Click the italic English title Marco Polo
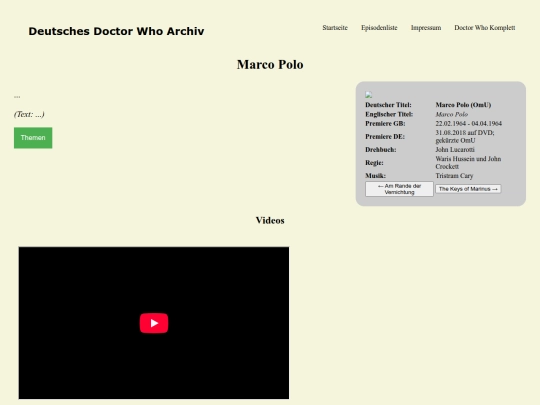Image resolution: width=540 pixels, height=405 pixels. (451, 114)
